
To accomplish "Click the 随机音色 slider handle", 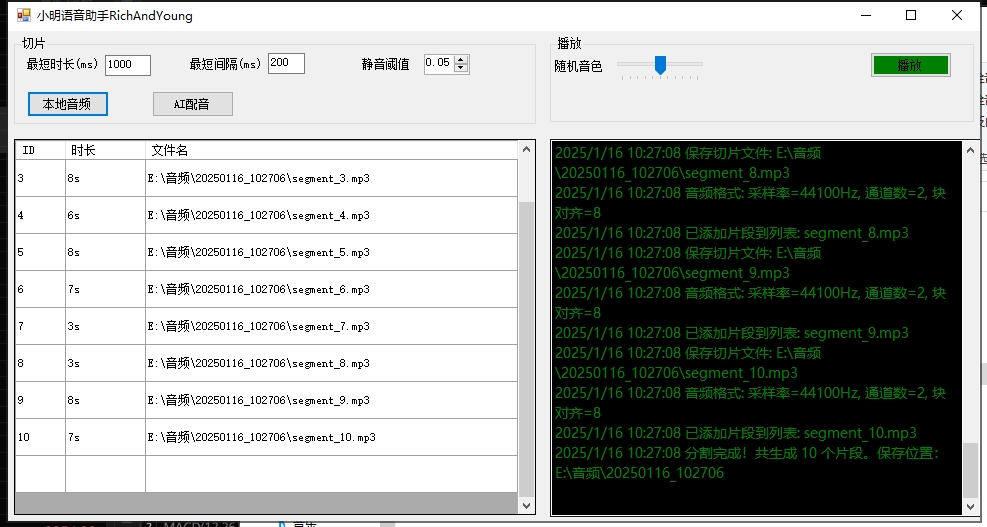I will click(x=660, y=65).
